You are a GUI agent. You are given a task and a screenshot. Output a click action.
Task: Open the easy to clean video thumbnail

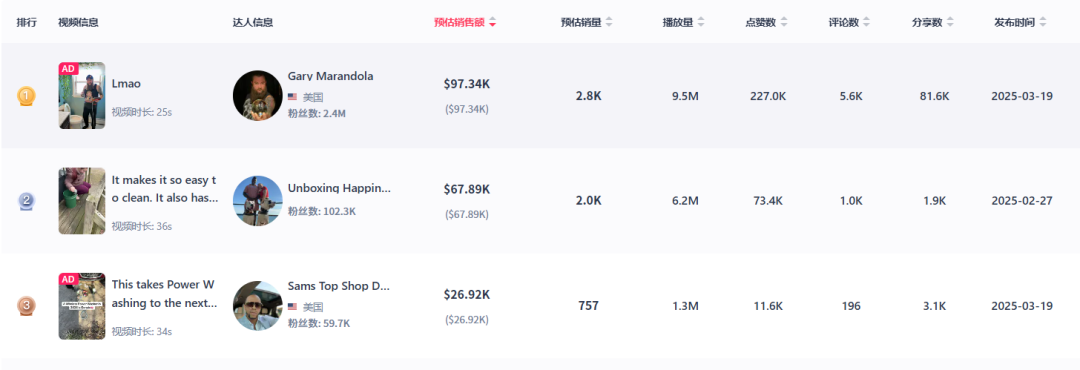click(82, 201)
